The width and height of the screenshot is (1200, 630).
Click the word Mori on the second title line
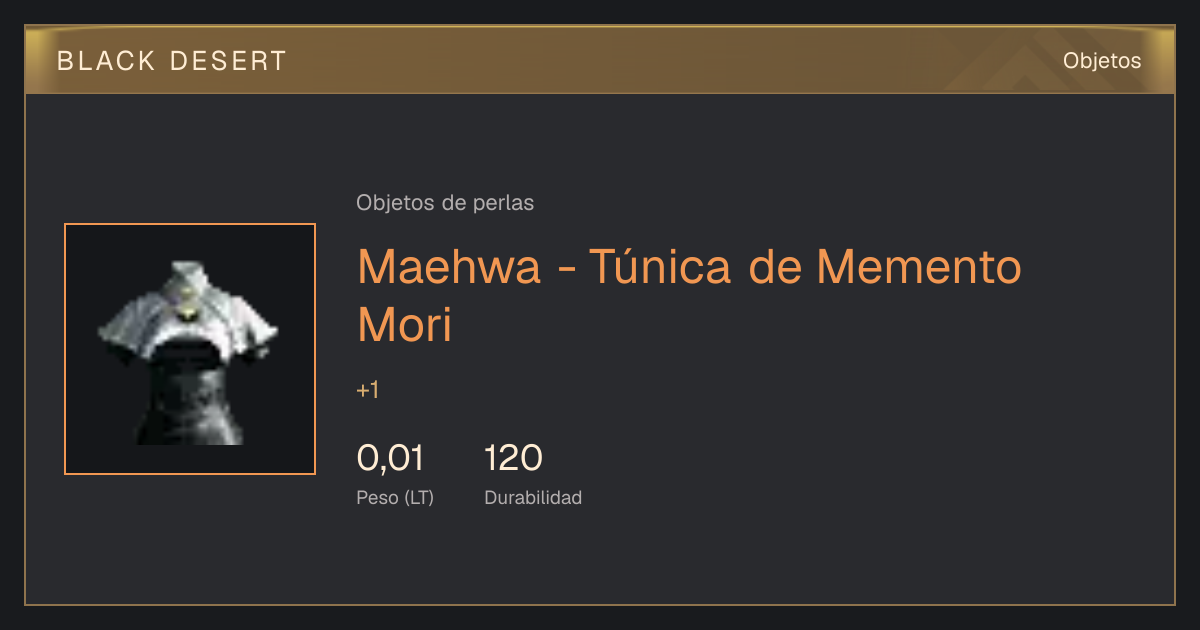pyautogui.click(x=405, y=326)
